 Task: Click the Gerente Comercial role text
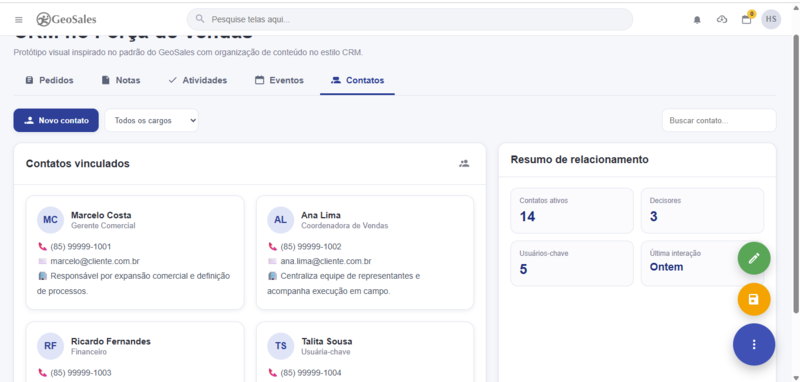(103, 225)
